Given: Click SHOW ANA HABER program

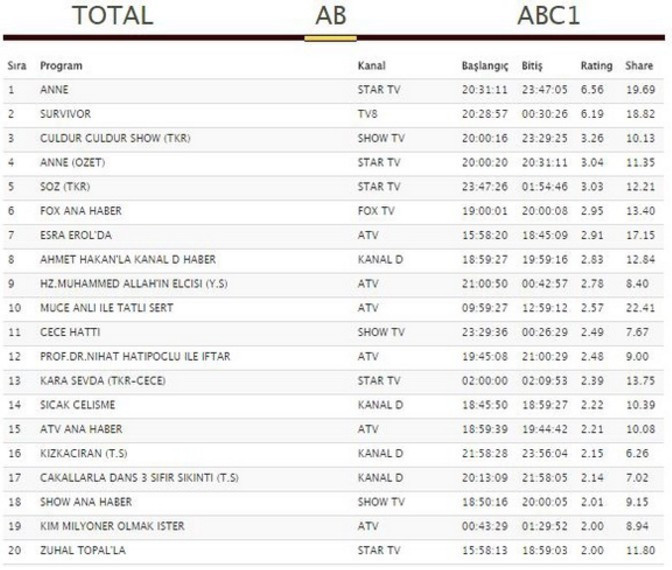Looking at the screenshot, I should click(86, 502).
